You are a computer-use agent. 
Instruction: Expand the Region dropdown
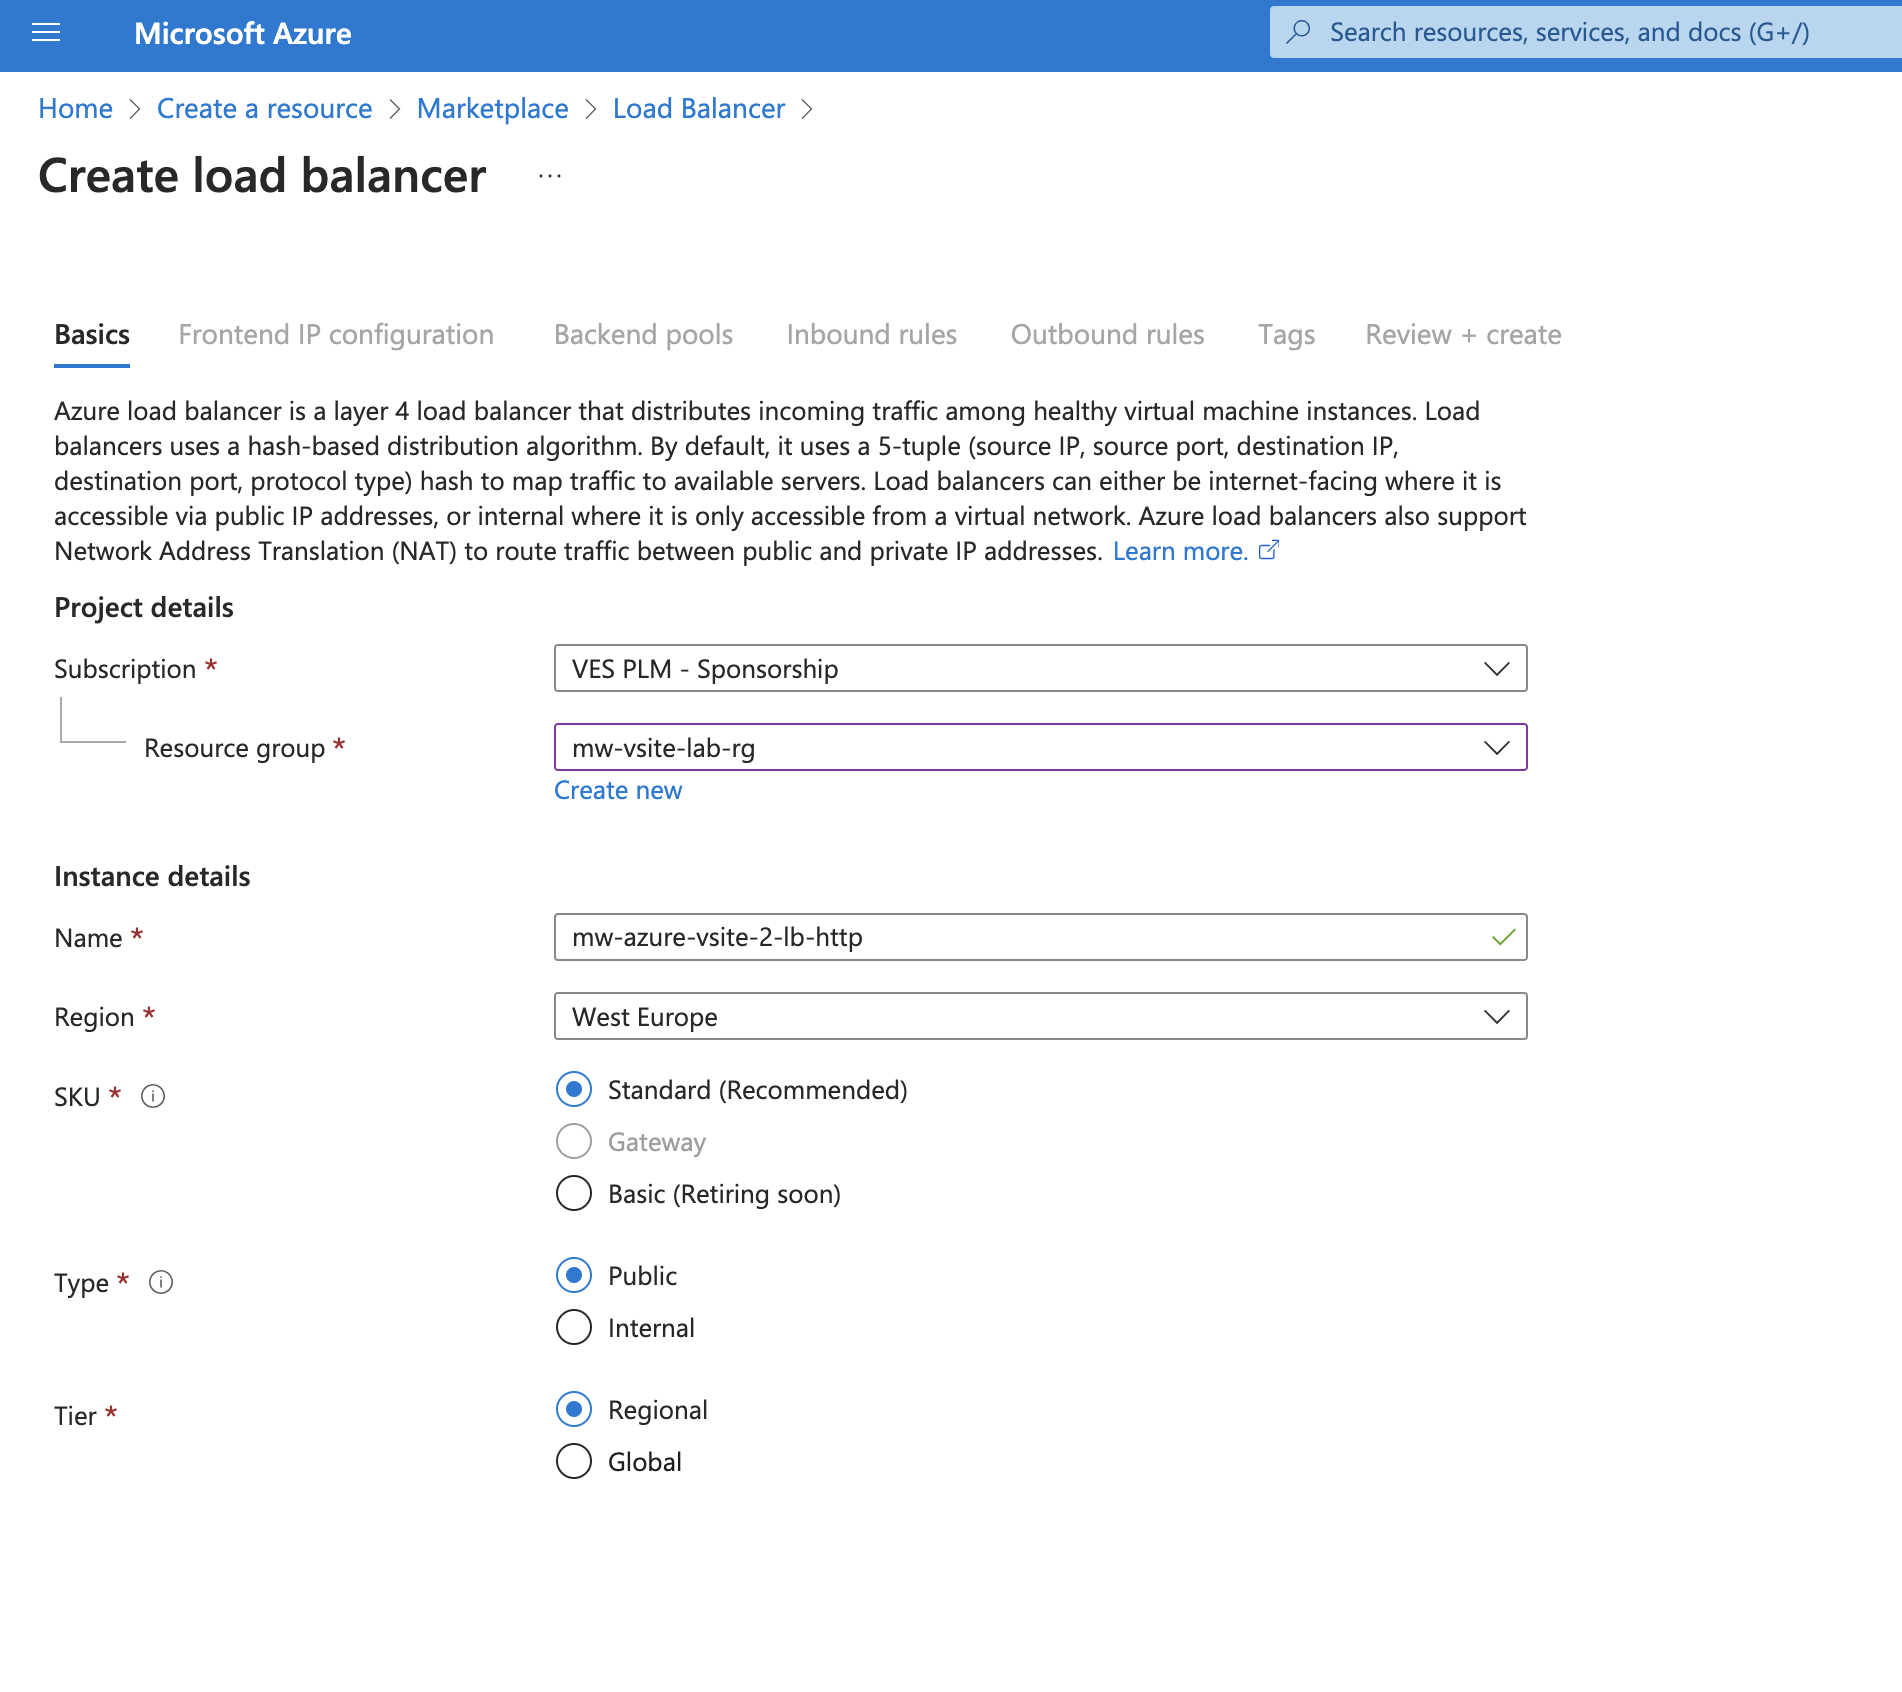click(1040, 1016)
